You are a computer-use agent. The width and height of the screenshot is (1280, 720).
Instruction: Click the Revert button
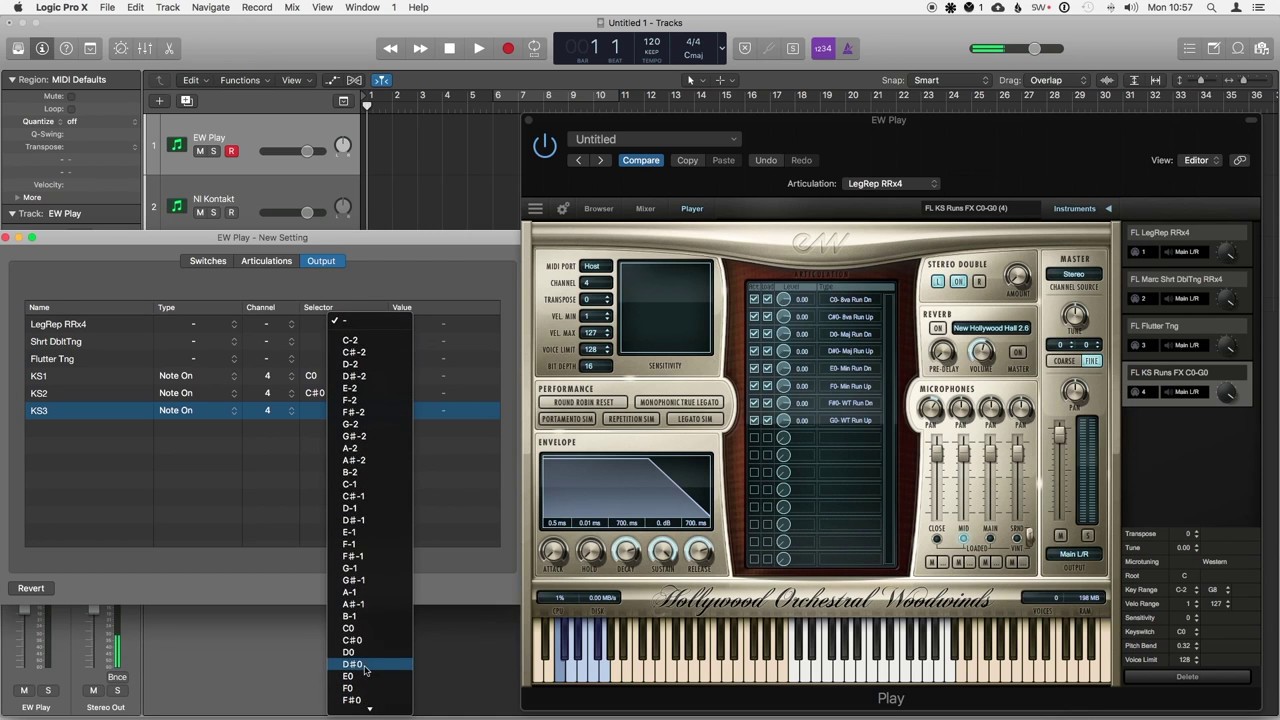tap(31, 588)
